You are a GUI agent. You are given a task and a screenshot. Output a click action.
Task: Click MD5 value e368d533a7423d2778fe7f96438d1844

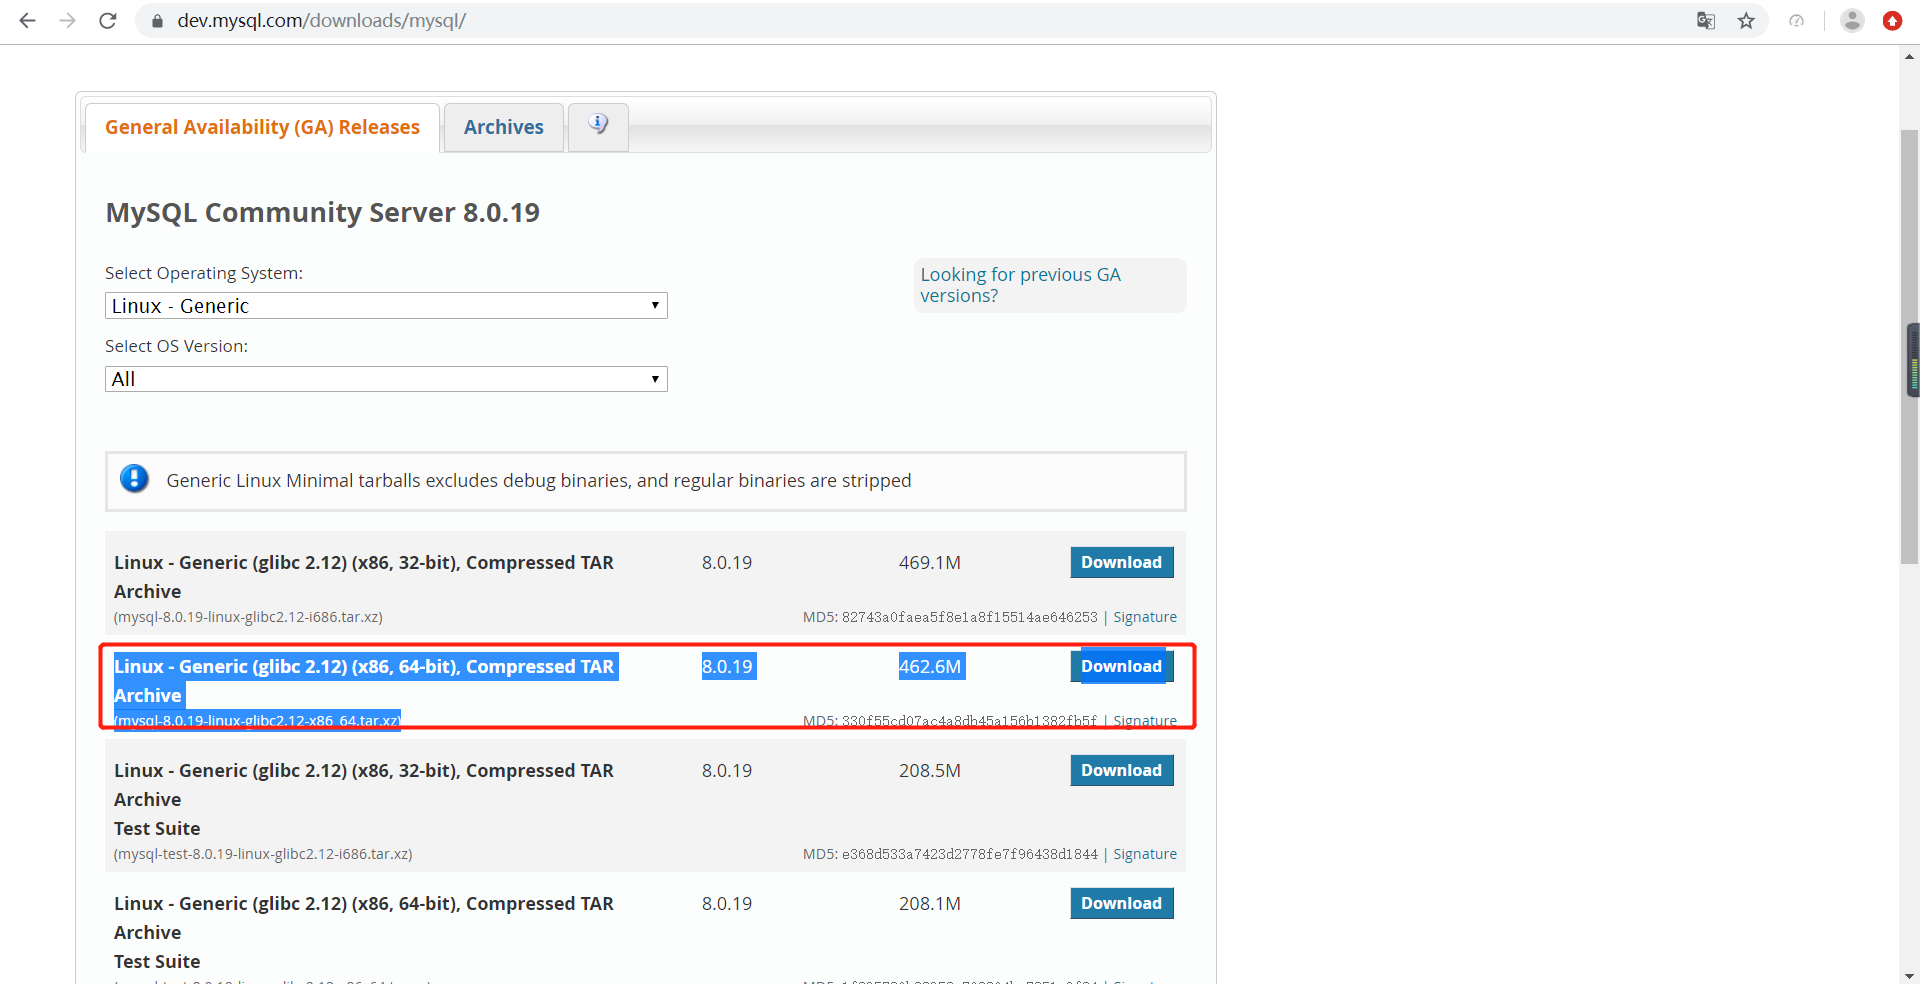969,854
